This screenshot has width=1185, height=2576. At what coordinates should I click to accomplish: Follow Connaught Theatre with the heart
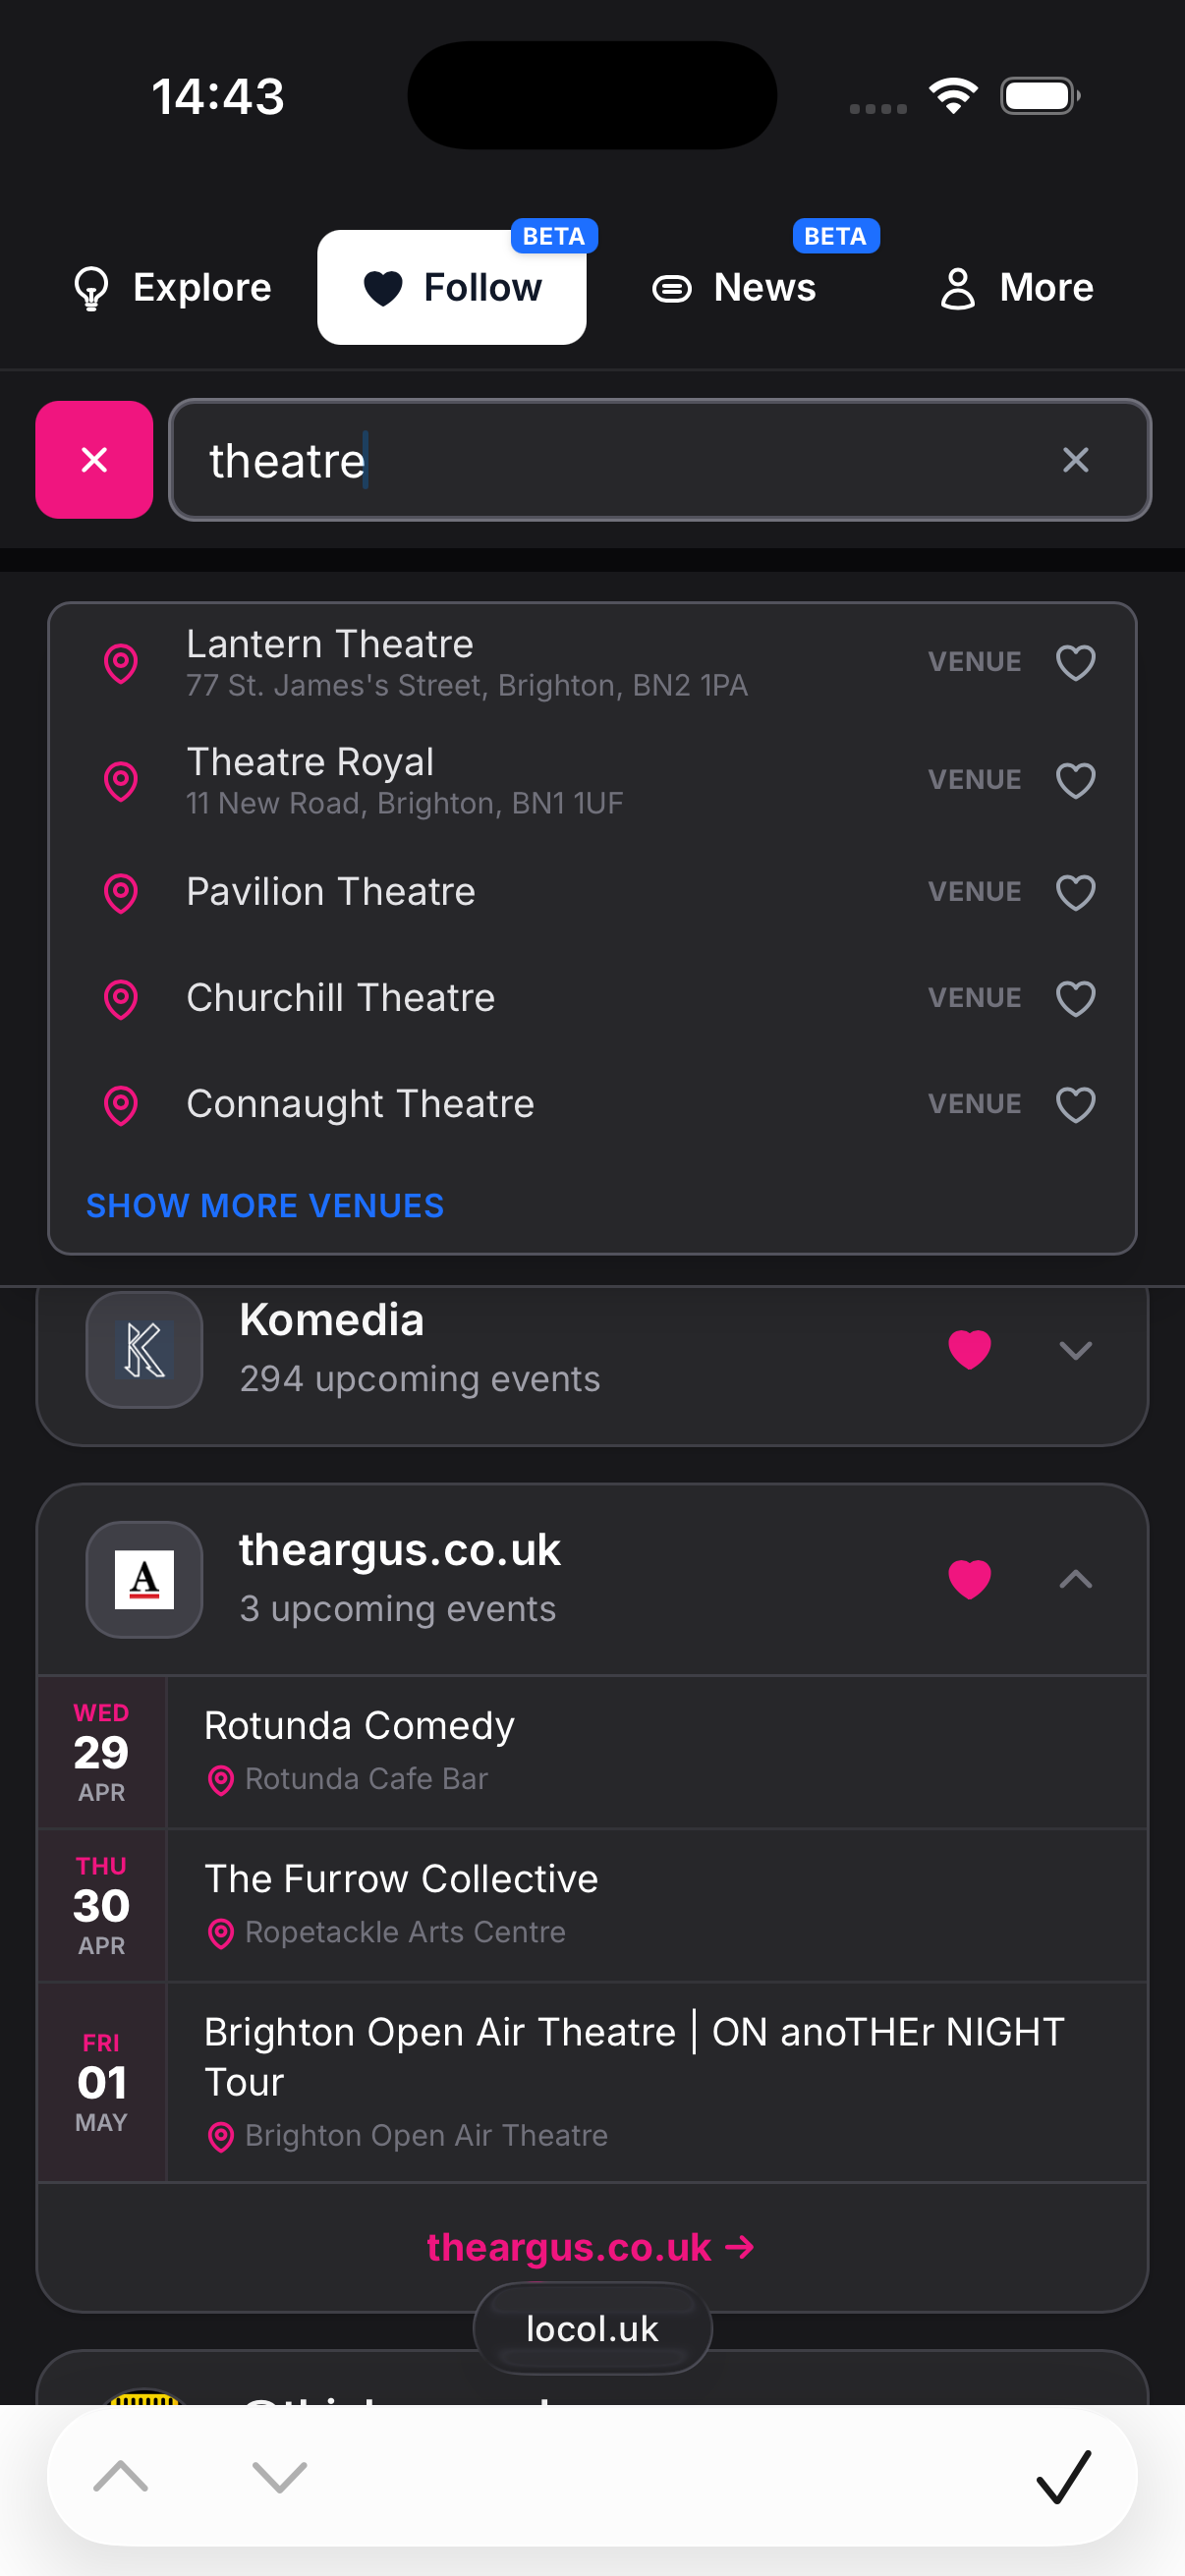tap(1075, 1105)
